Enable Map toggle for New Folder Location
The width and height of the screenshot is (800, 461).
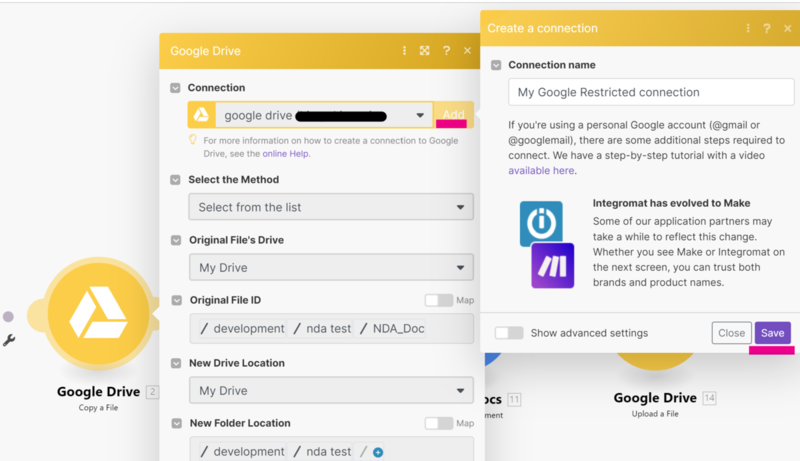pyautogui.click(x=439, y=423)
